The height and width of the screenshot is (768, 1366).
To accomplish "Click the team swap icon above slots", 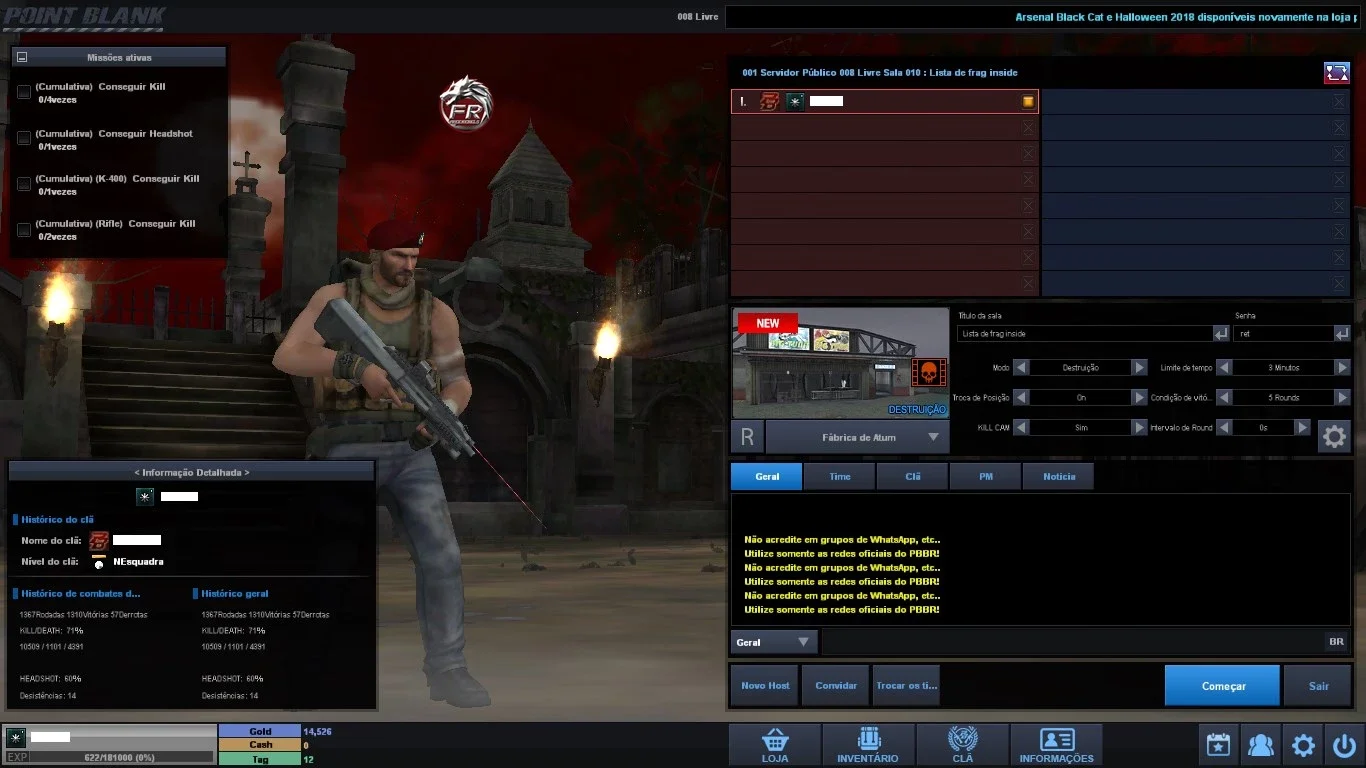I will coord(1337,73).
